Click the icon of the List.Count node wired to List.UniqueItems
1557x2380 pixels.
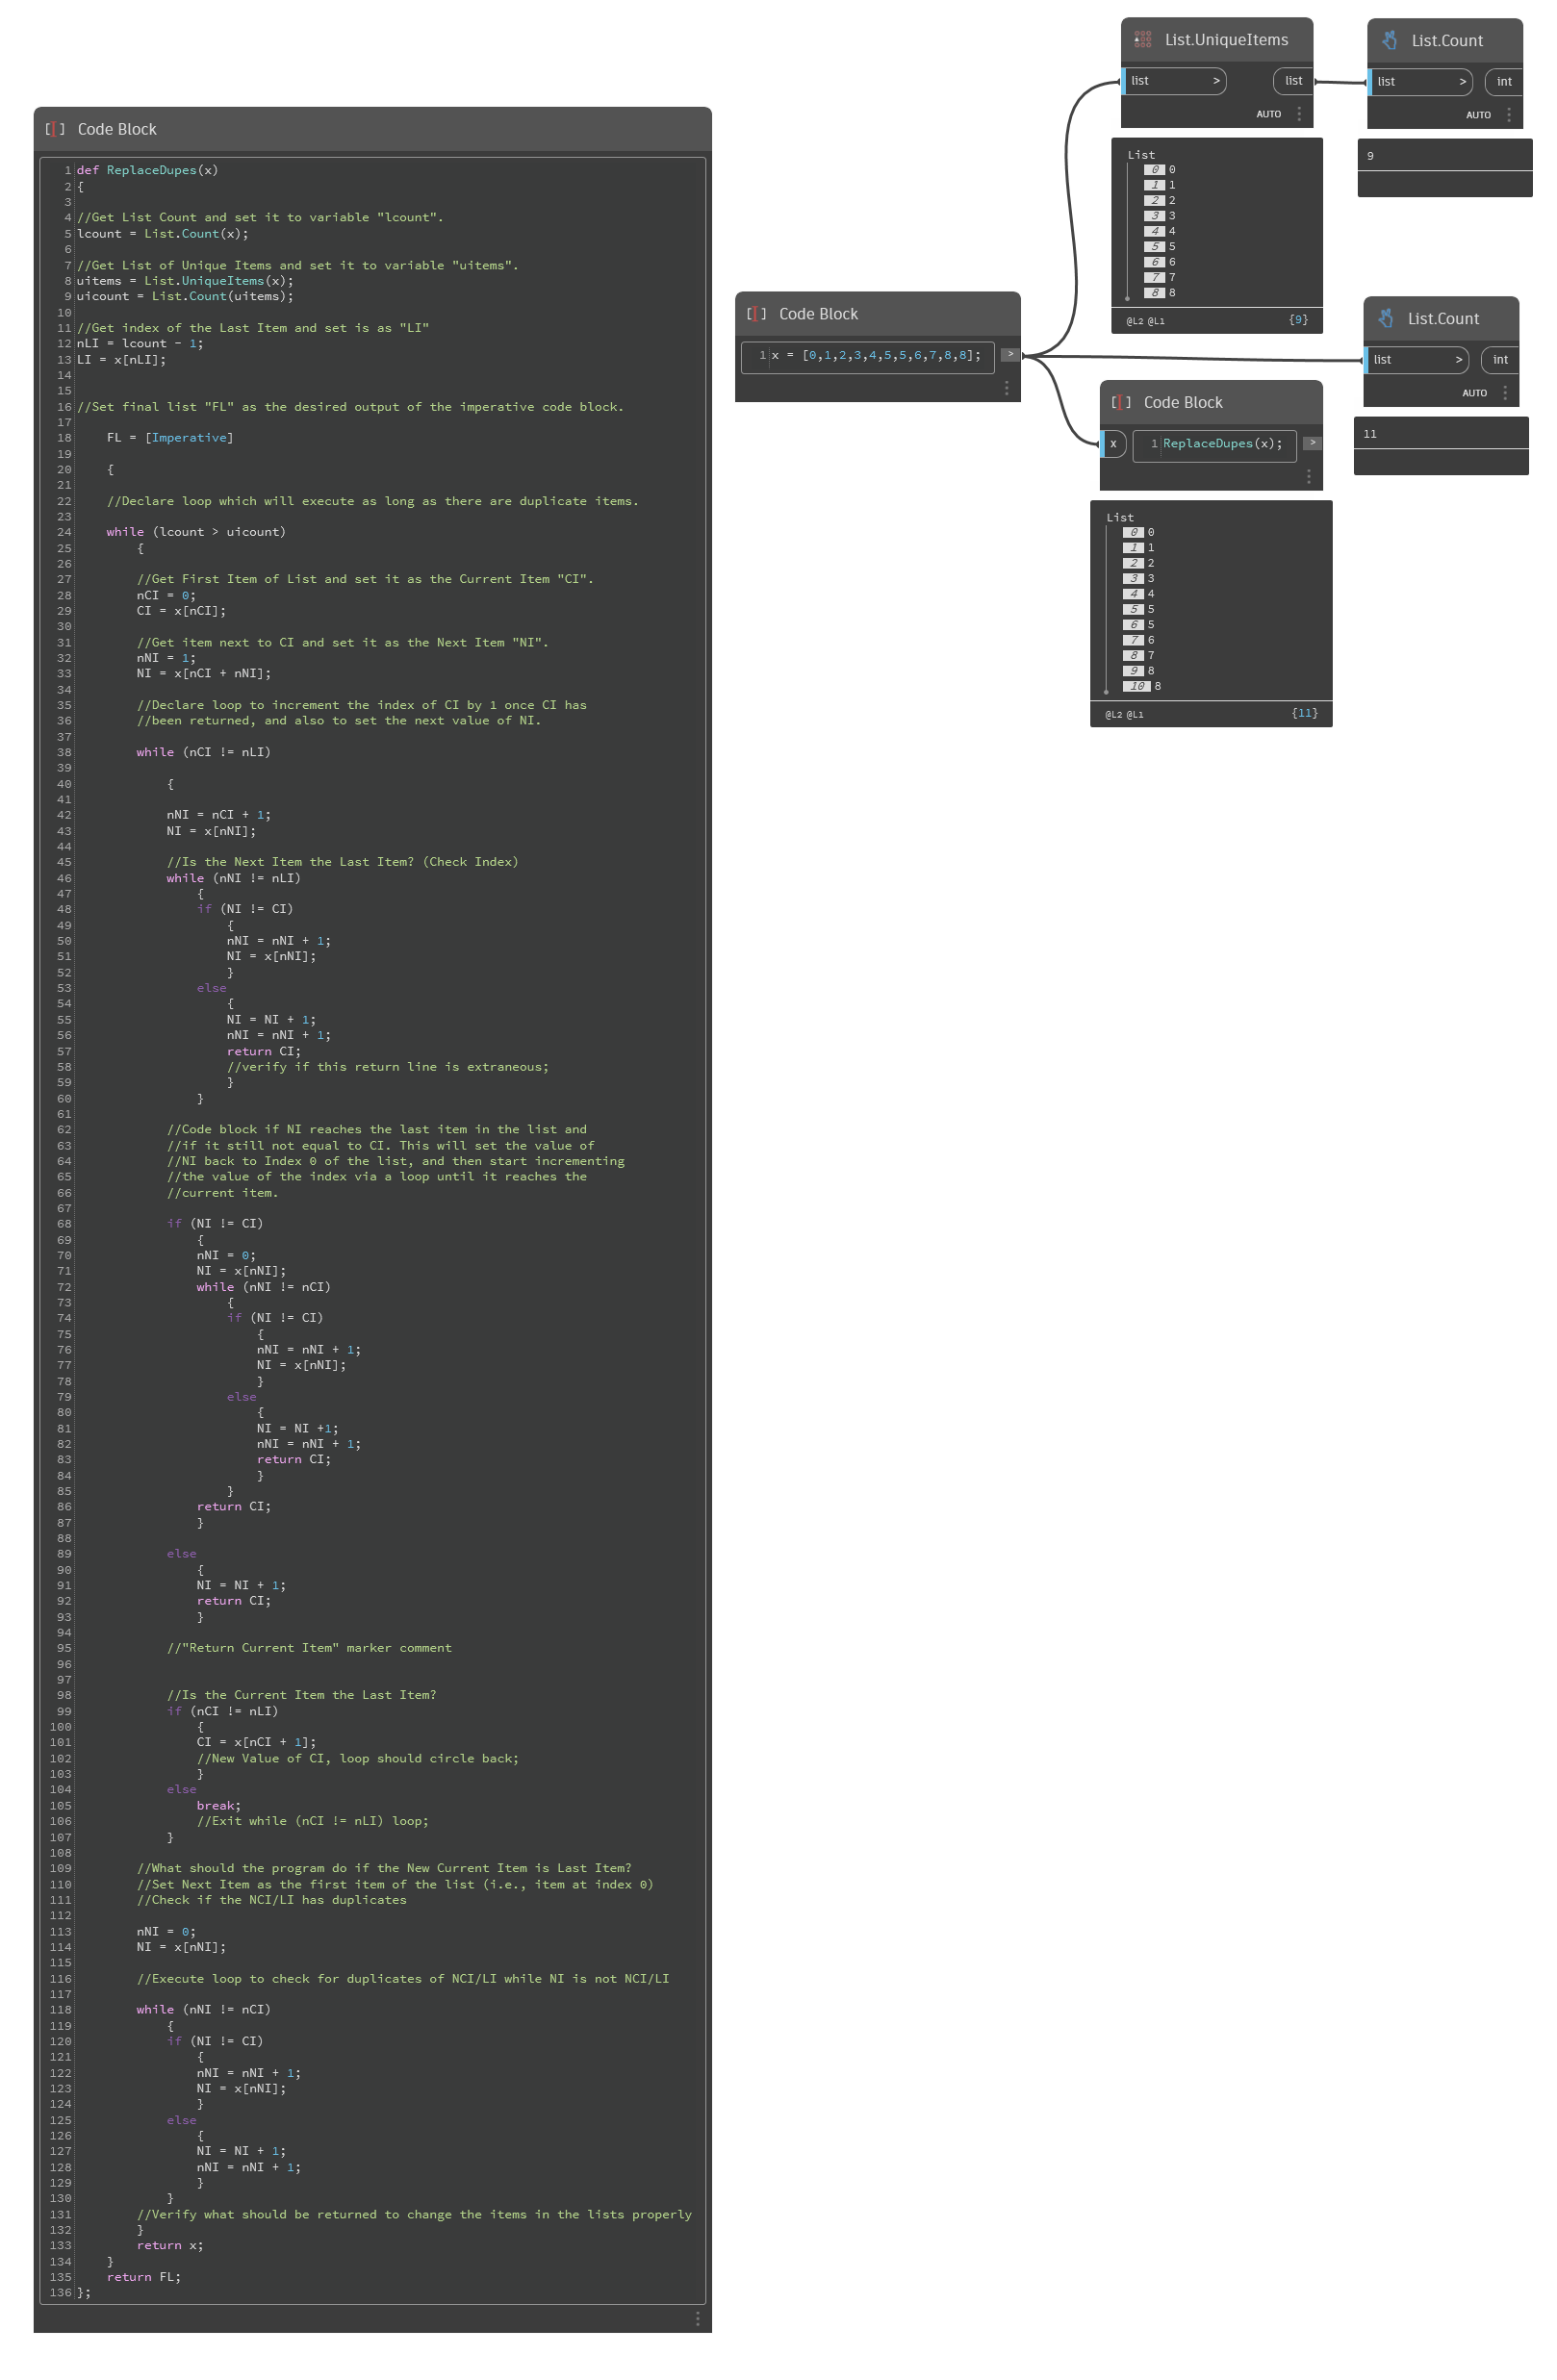[1389, 41]
